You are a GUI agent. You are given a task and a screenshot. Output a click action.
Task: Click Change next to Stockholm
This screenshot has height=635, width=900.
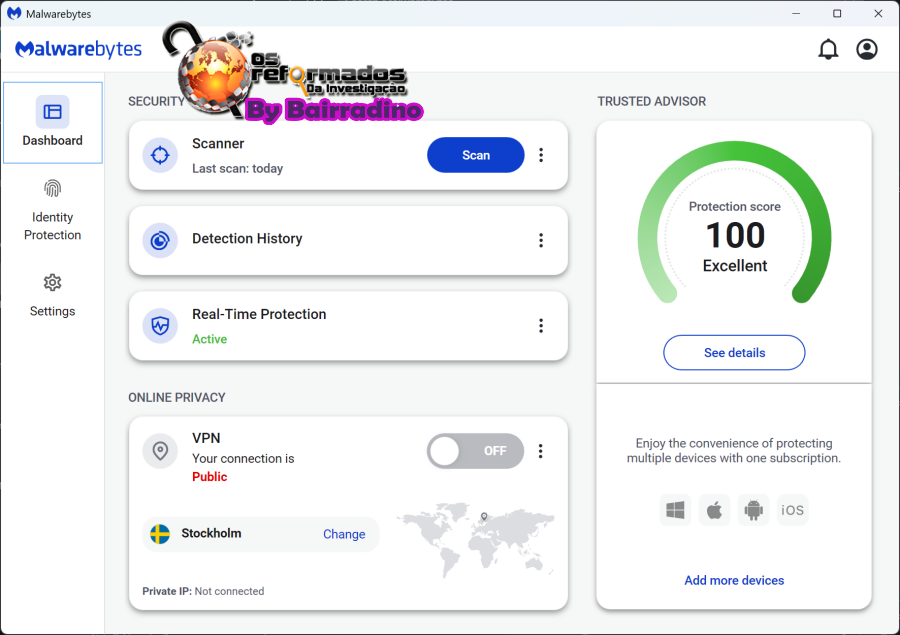click(x=344, y=534)
